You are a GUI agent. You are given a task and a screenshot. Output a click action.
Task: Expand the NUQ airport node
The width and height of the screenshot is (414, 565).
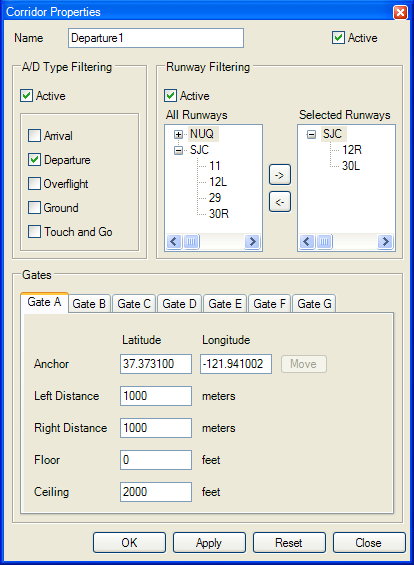coord(178,134)
